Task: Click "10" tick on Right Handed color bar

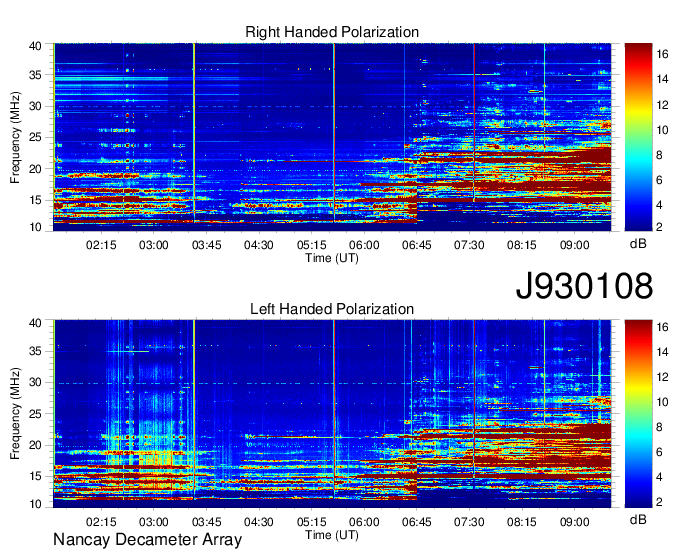Action: pos(662,130)
